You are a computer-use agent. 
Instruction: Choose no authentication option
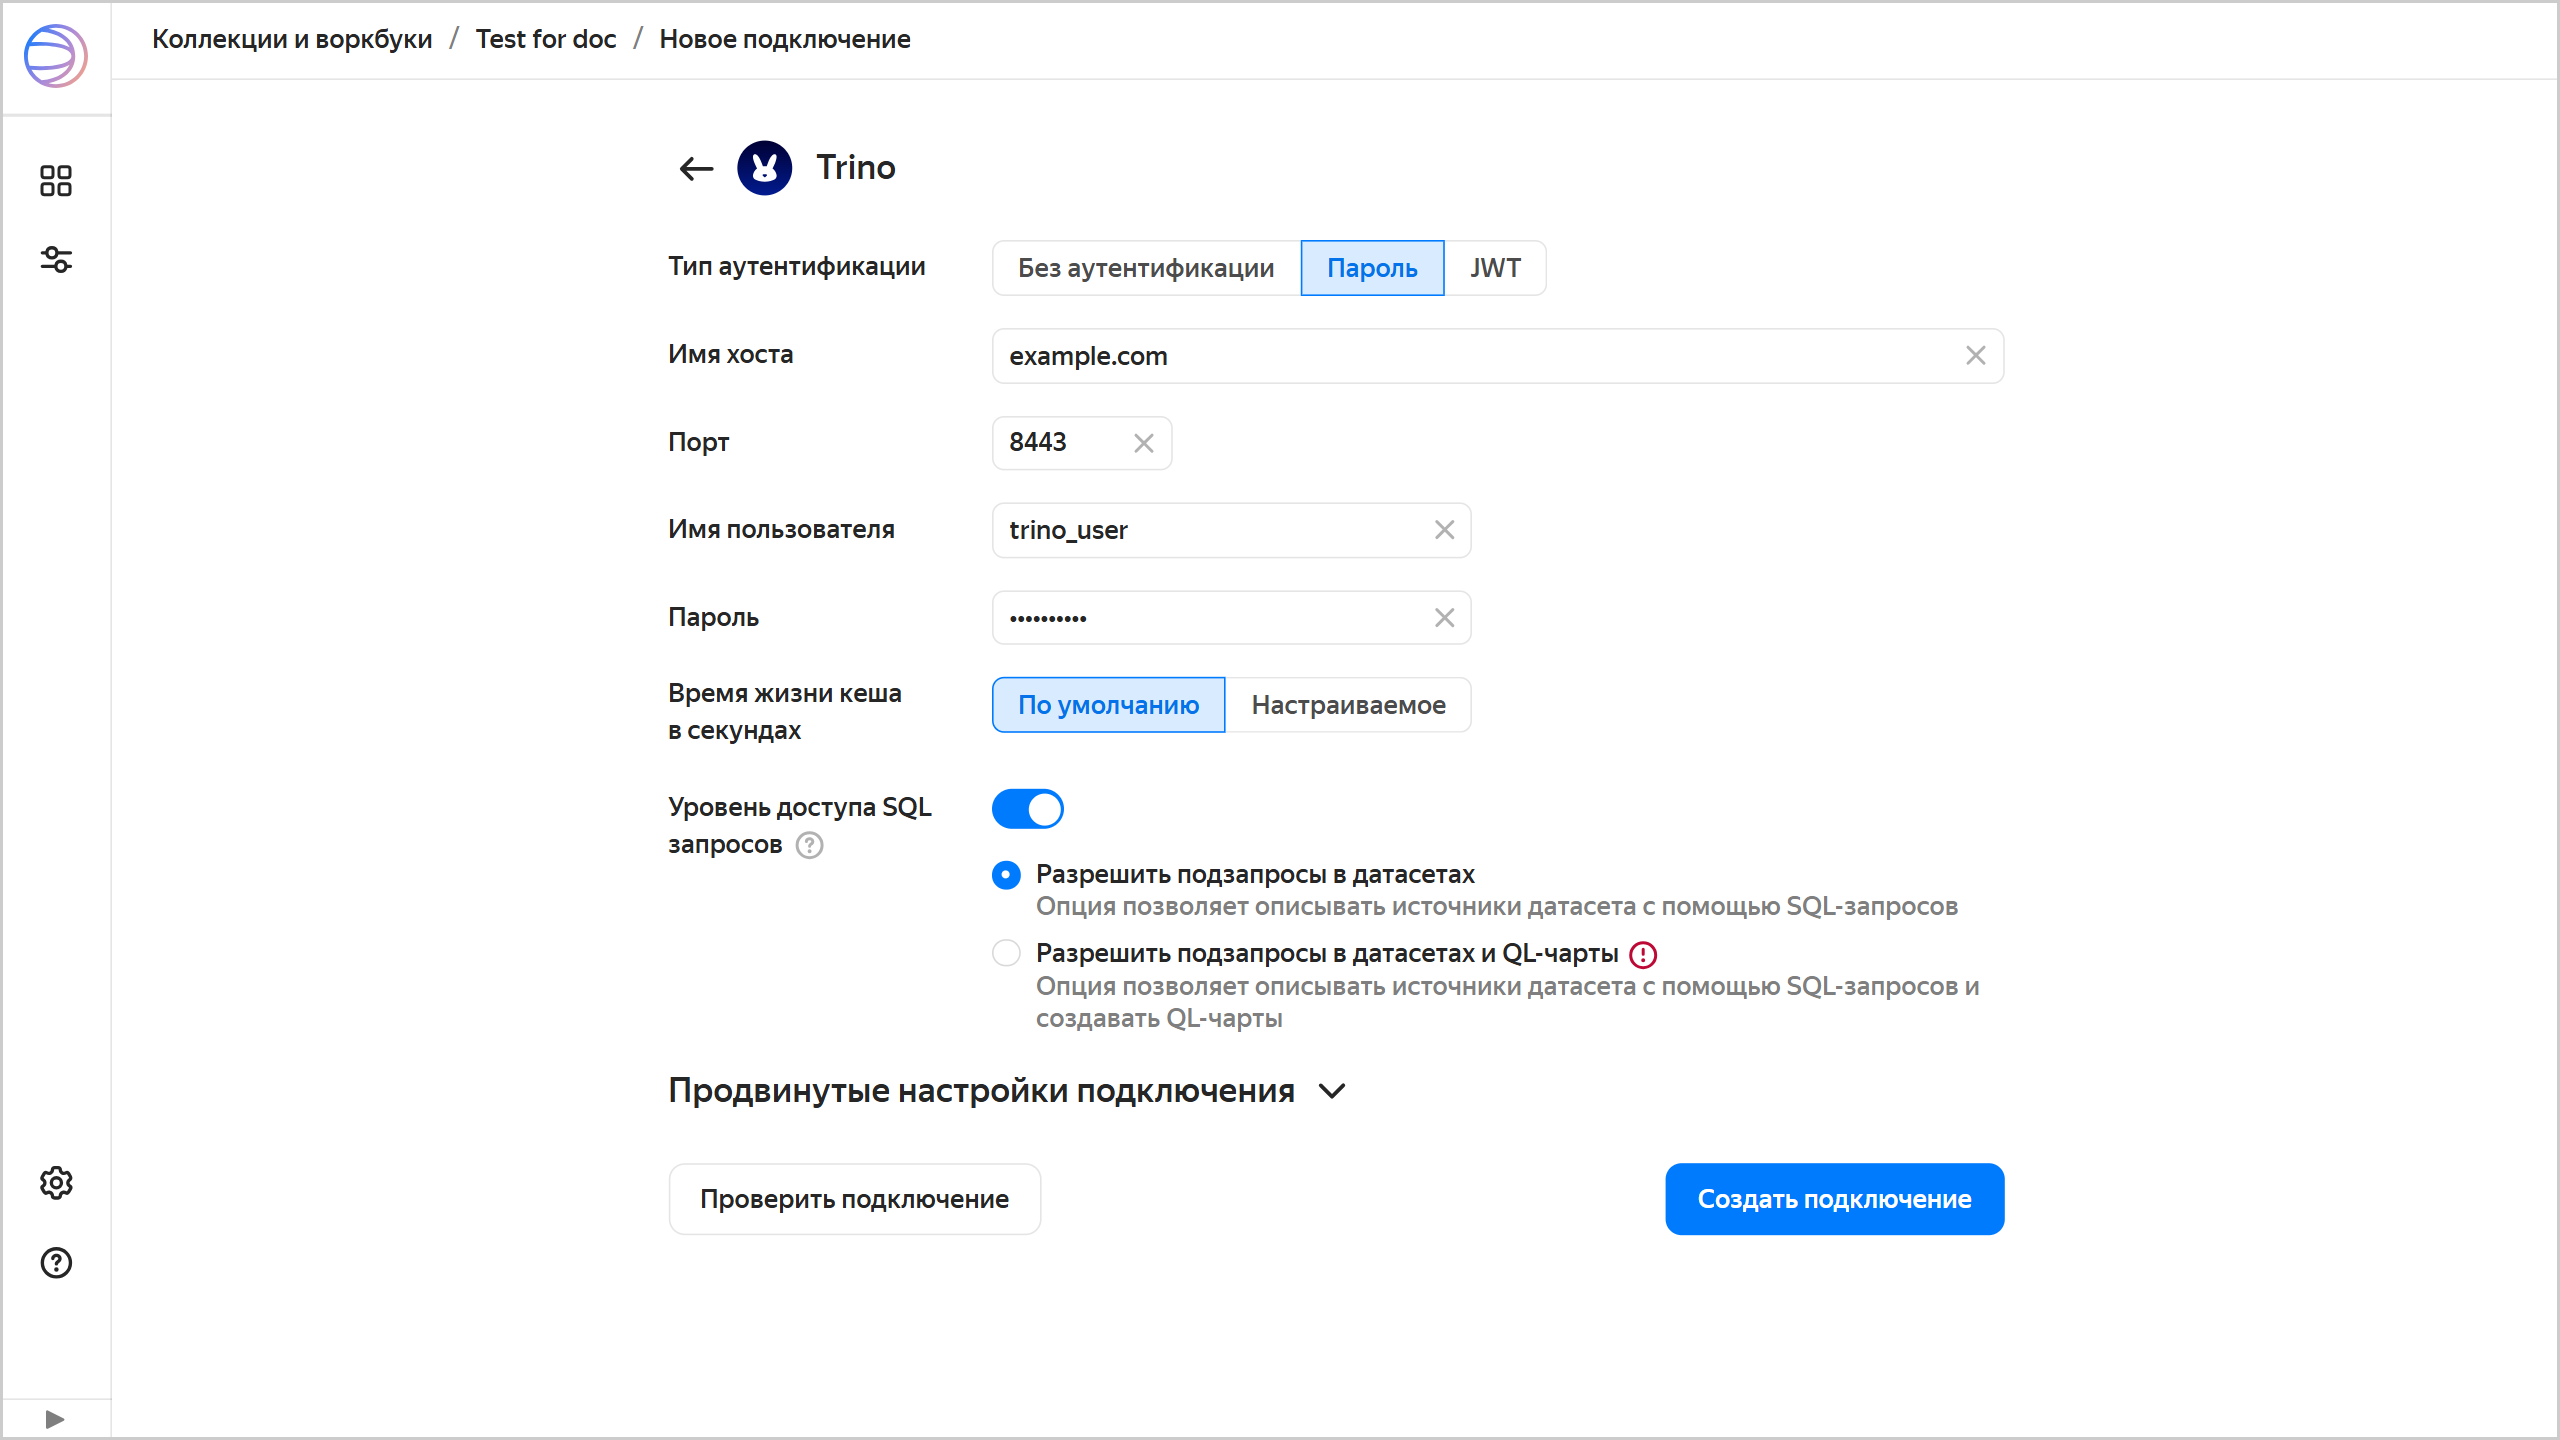[1146, 268]
